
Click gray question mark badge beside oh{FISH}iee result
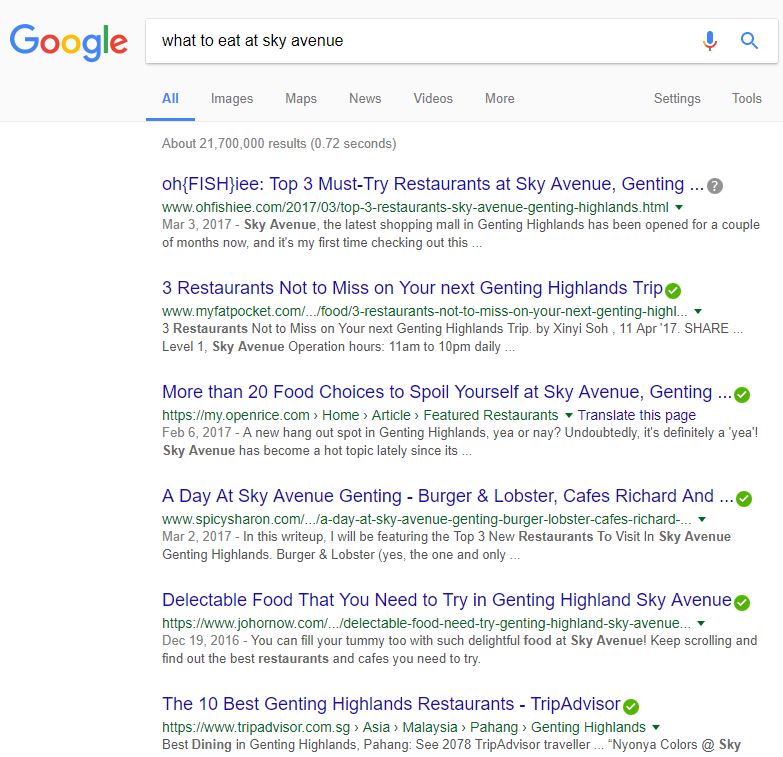tap(715, 186)
